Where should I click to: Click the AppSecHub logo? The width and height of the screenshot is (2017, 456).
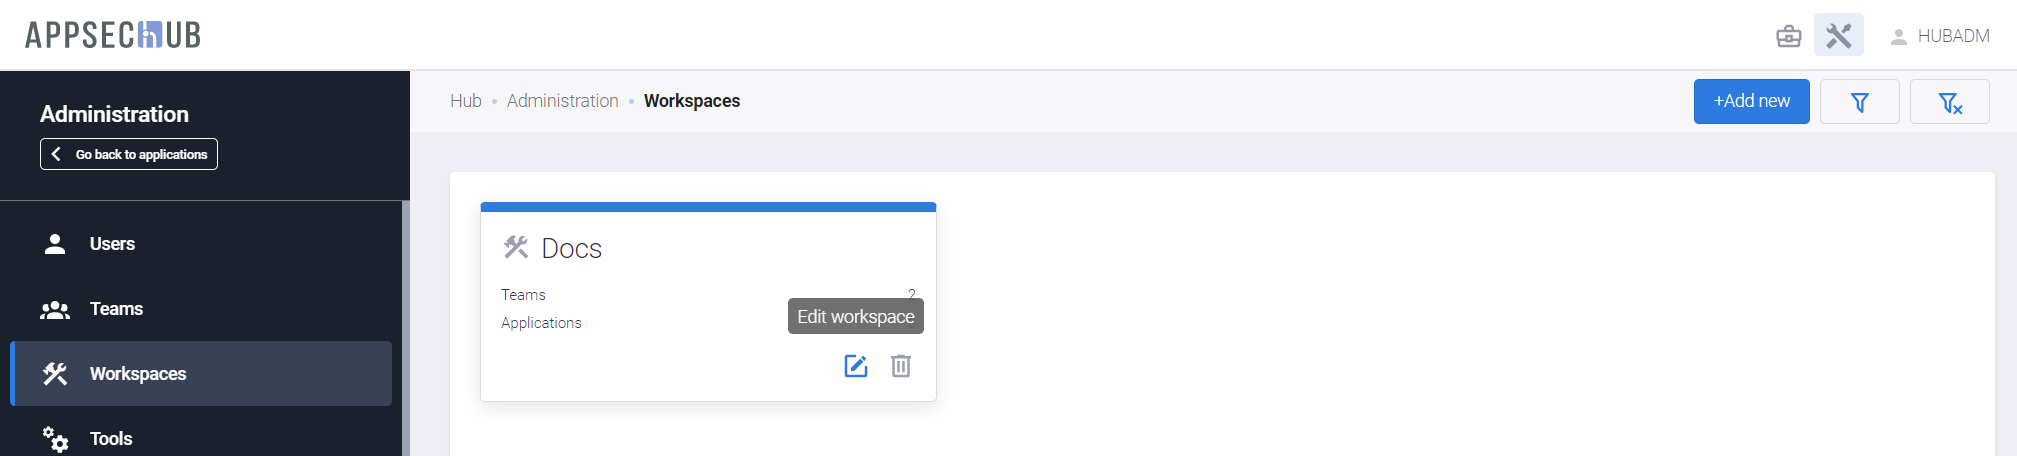[x=113, y=35]
